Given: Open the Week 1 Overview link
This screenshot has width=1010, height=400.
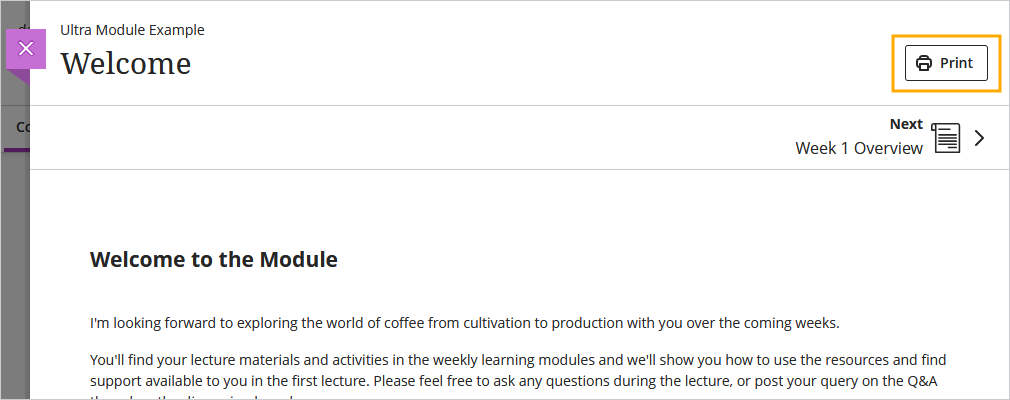Looking at the screenshot, I should pos(859,148).
